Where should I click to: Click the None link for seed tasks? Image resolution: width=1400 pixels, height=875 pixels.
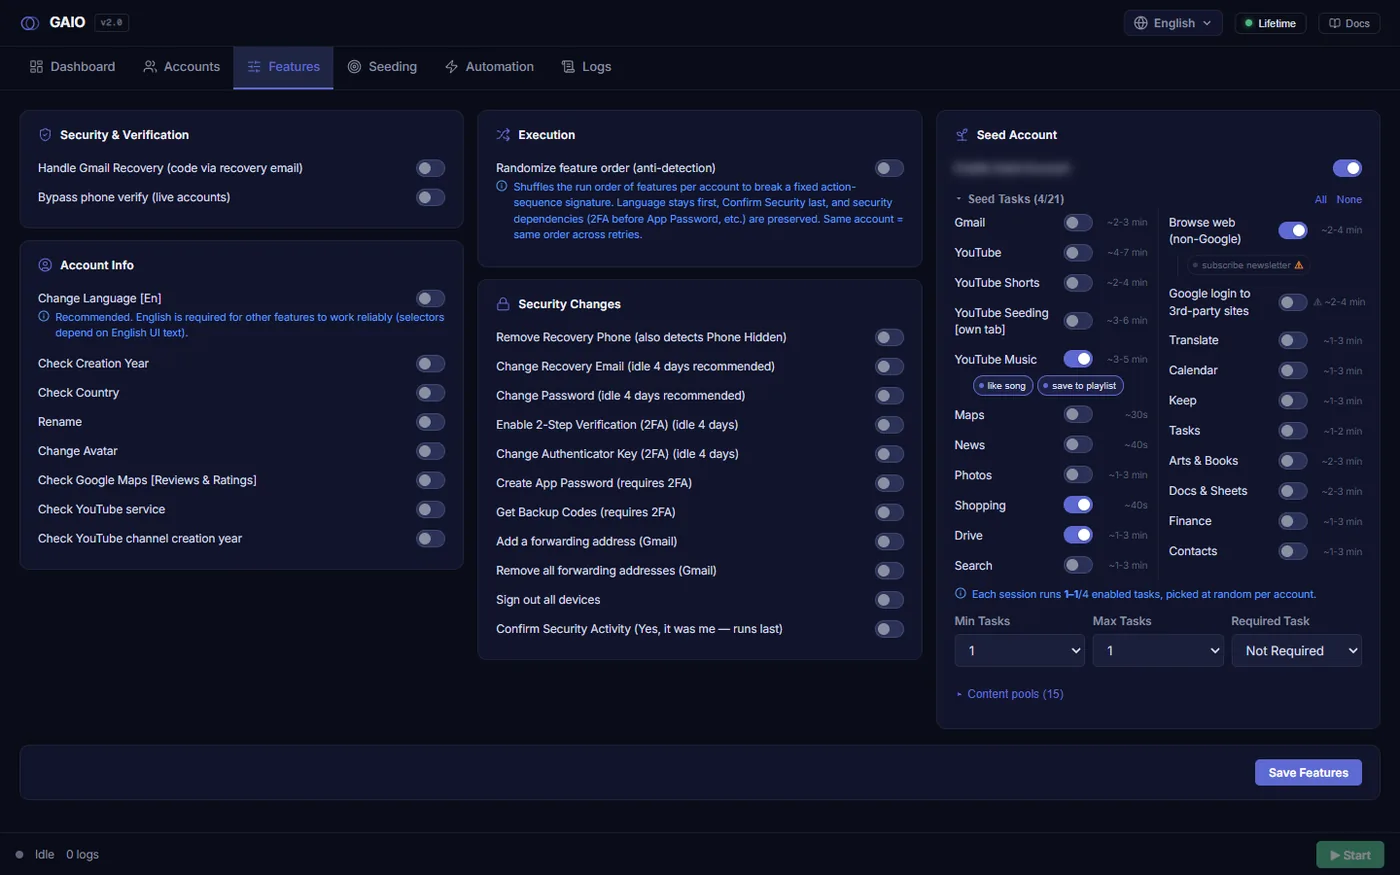click(x=1349, y=200)
